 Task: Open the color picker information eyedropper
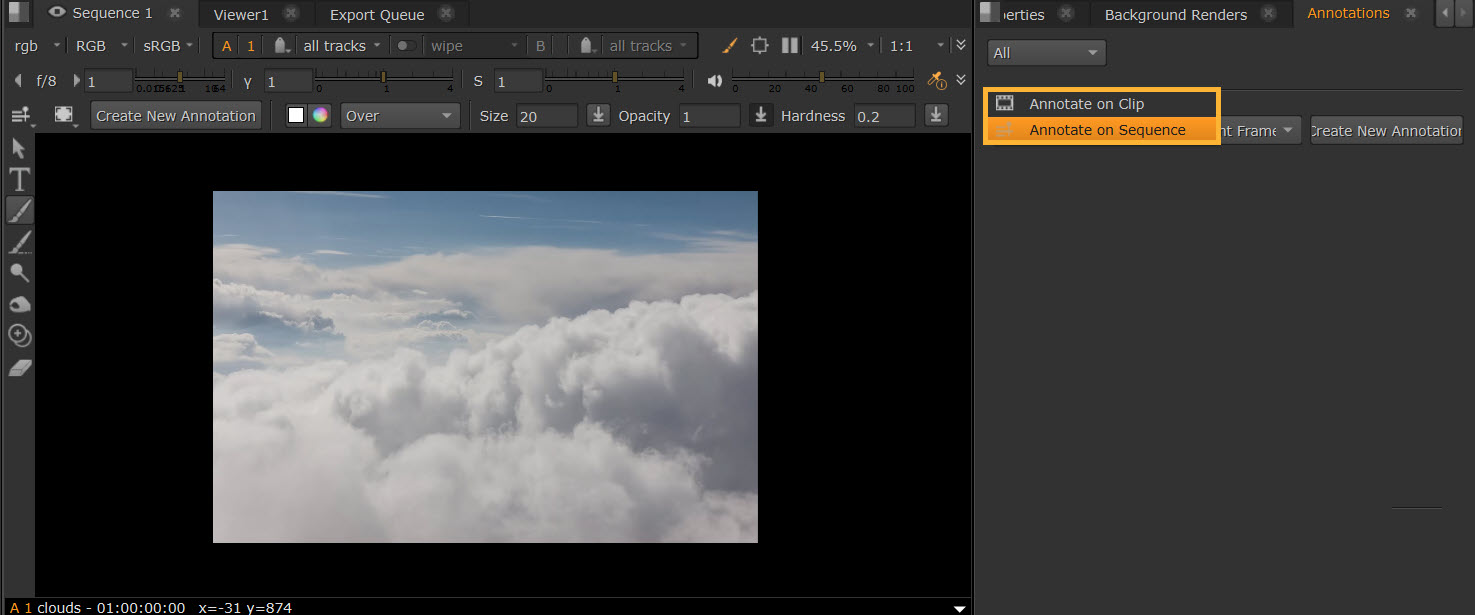point(936,80)
